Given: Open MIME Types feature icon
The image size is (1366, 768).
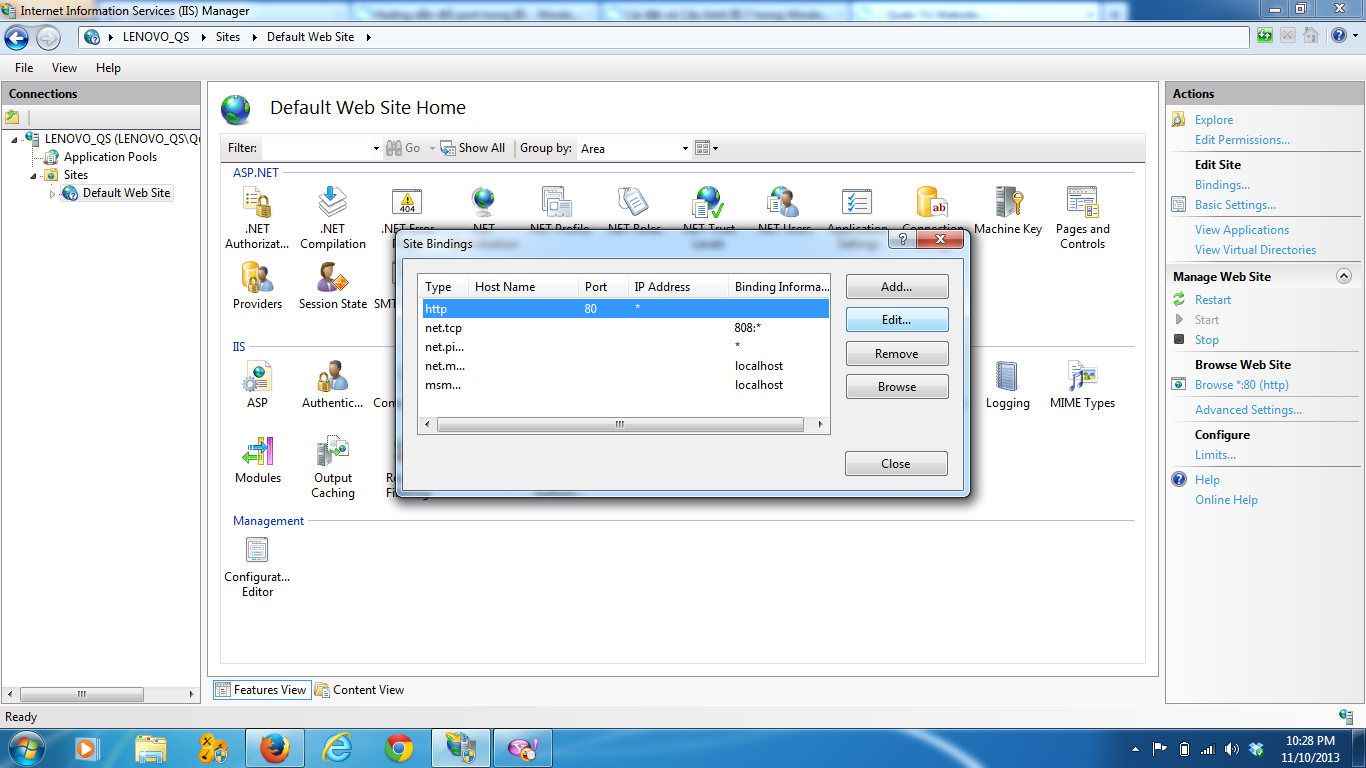Looking at the screenshot, I should click(x=1083, y=376).
